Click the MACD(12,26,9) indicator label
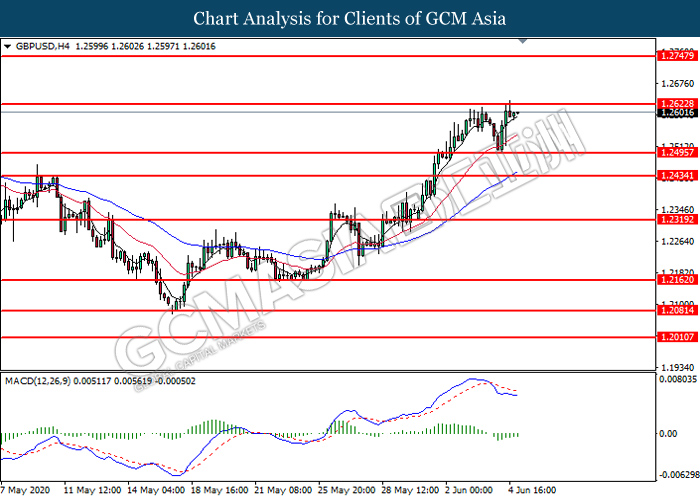Image resolution: width=700 pixels, height=500 pixels. click(38, 381)
